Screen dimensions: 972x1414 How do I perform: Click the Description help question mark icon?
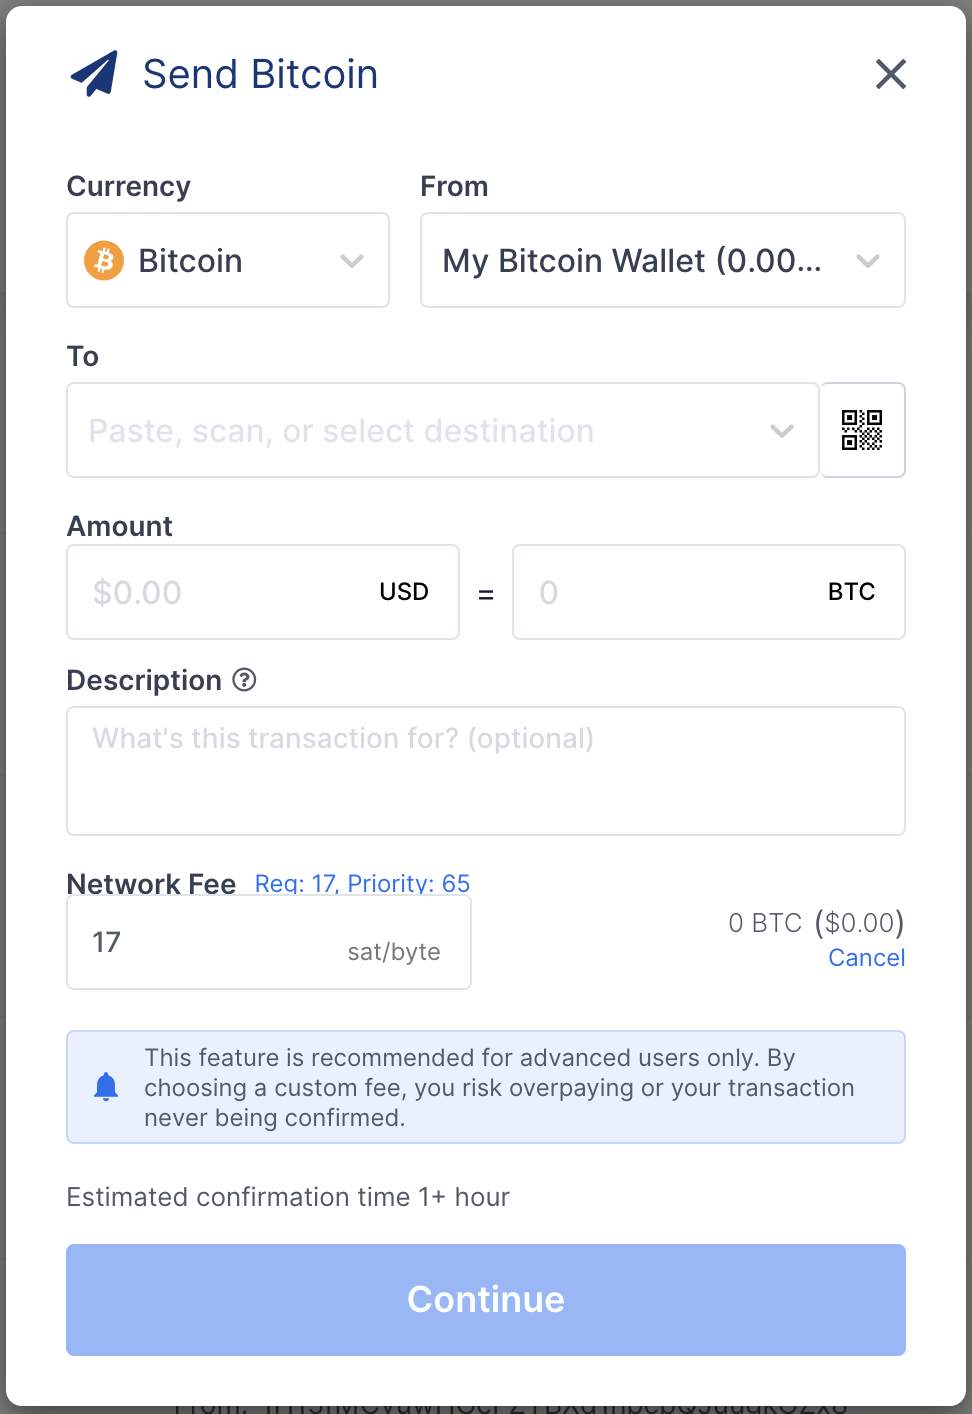pyautogui.click(x=245, y=680)
